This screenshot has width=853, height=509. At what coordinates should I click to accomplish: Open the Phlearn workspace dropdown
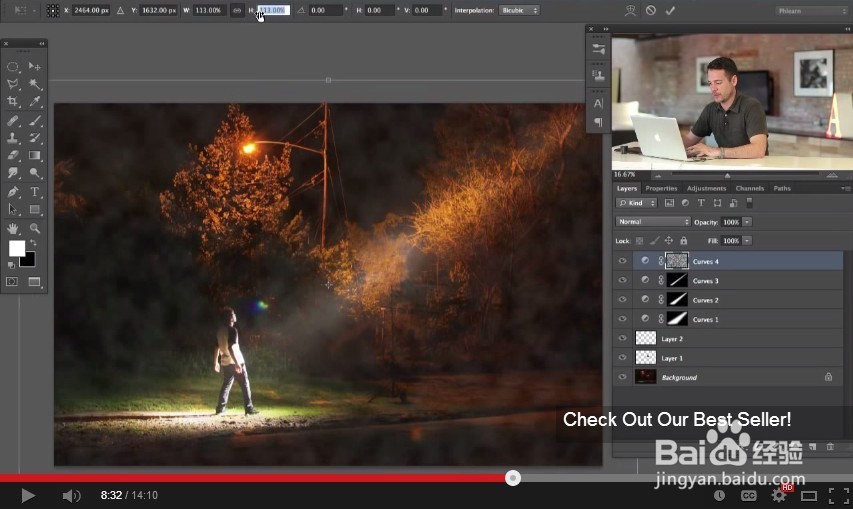812,10
